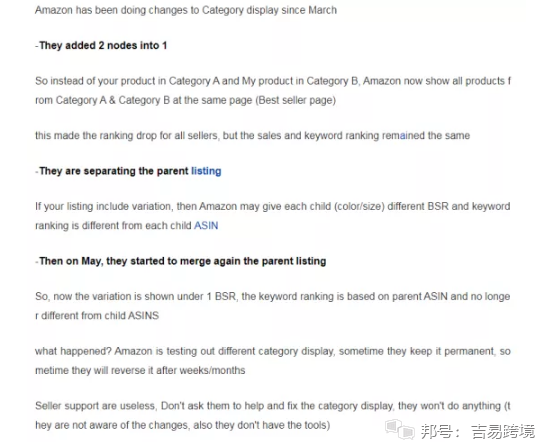
Task: Click the paragraph starting "If your listing include variation"
Action: (x=273, y=216)
